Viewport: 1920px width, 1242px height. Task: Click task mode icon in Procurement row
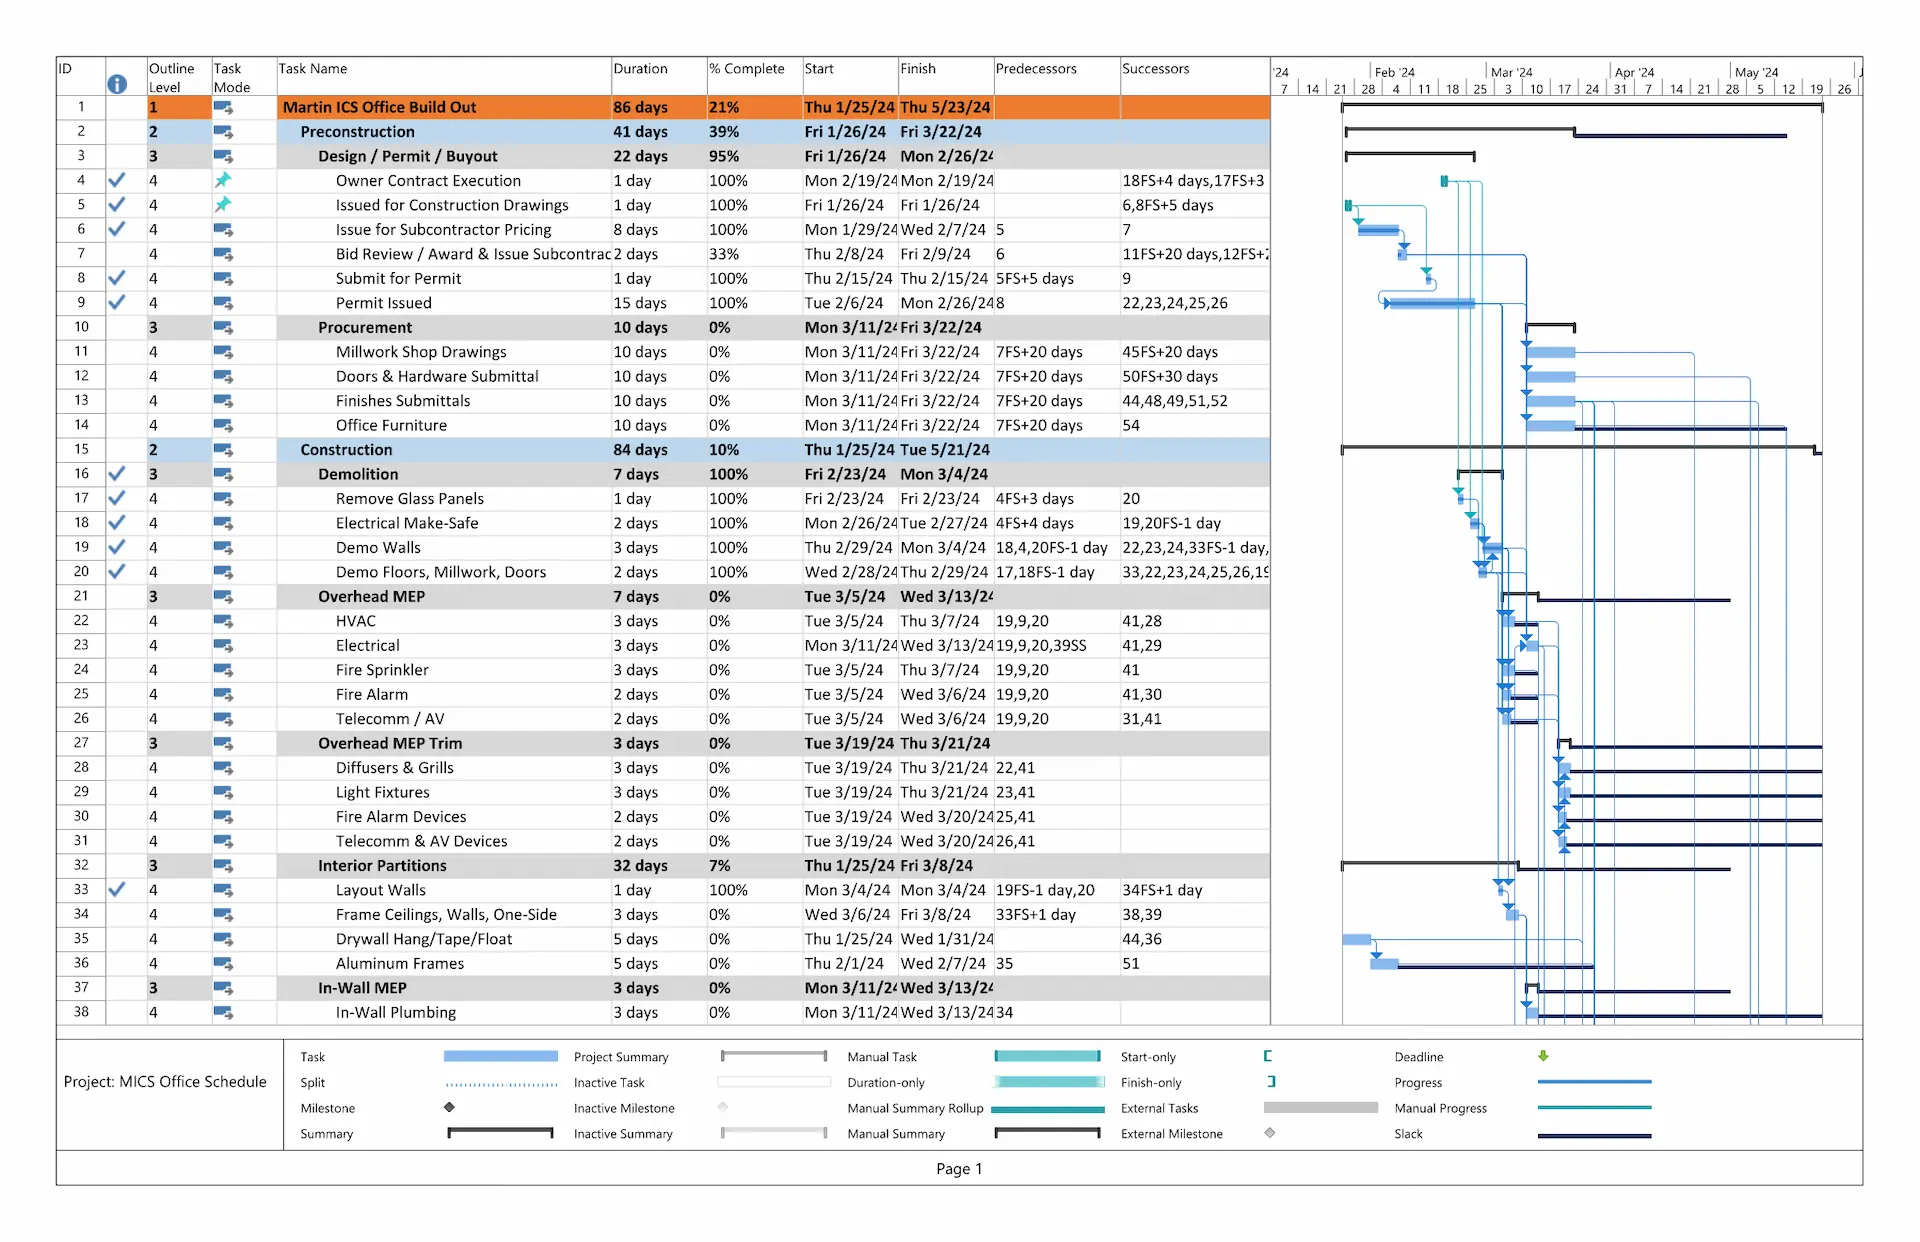coord(223,328)
